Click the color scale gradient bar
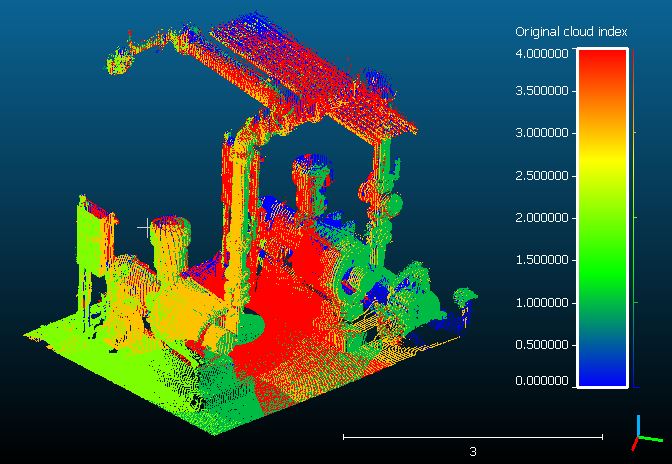Image resolution: width=672 pixels, height=464 pixels. pyautogui.click(x=603, y=218)
